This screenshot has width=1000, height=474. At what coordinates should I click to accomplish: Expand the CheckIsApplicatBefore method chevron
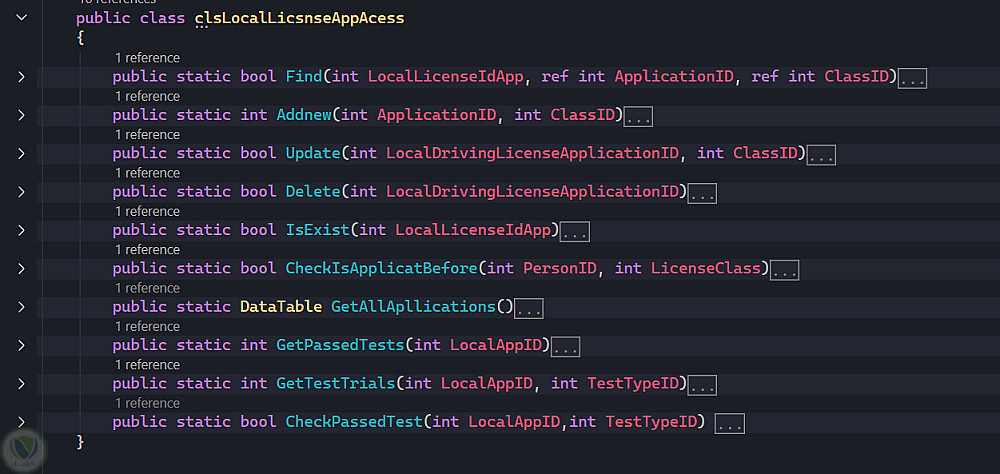(22, 269)
